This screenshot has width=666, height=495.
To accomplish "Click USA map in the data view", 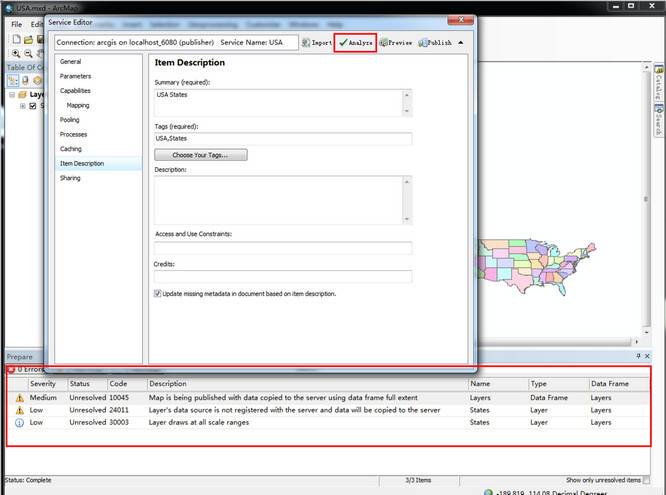I will pos(536,267).
